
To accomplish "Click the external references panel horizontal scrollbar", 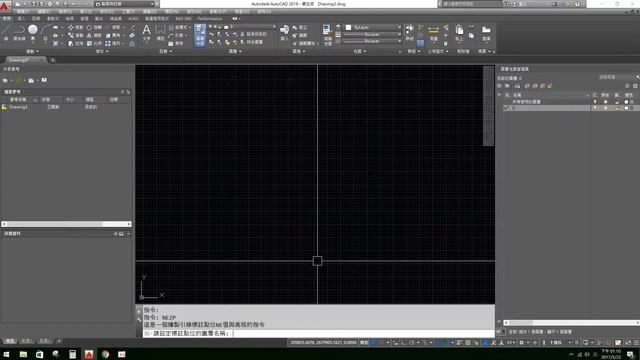I will click(67, 224).
